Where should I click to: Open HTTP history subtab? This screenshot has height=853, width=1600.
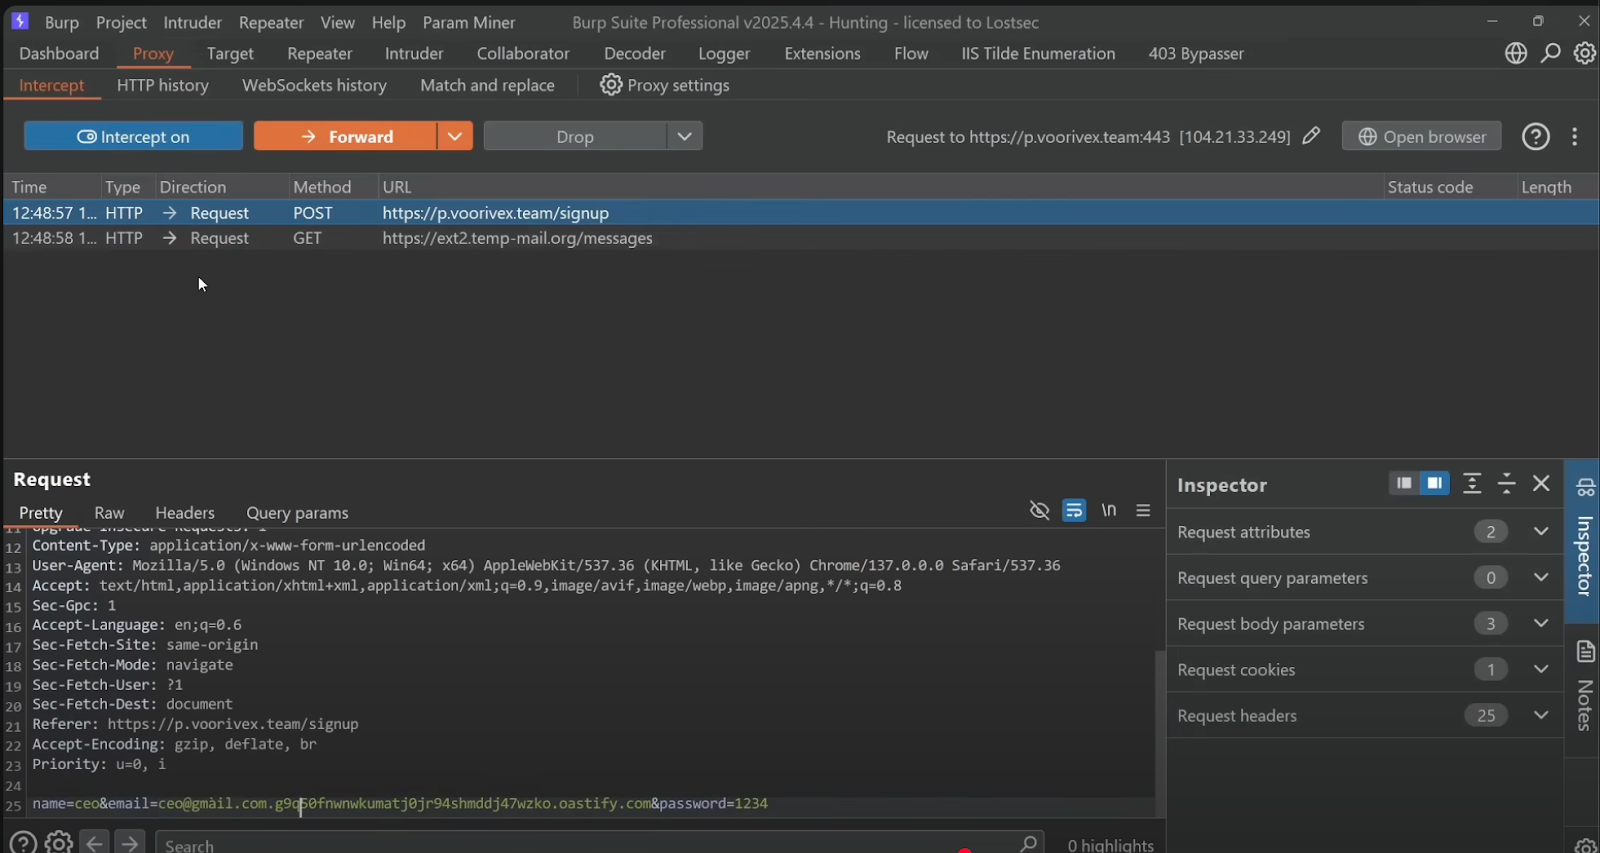coord(163,85)
